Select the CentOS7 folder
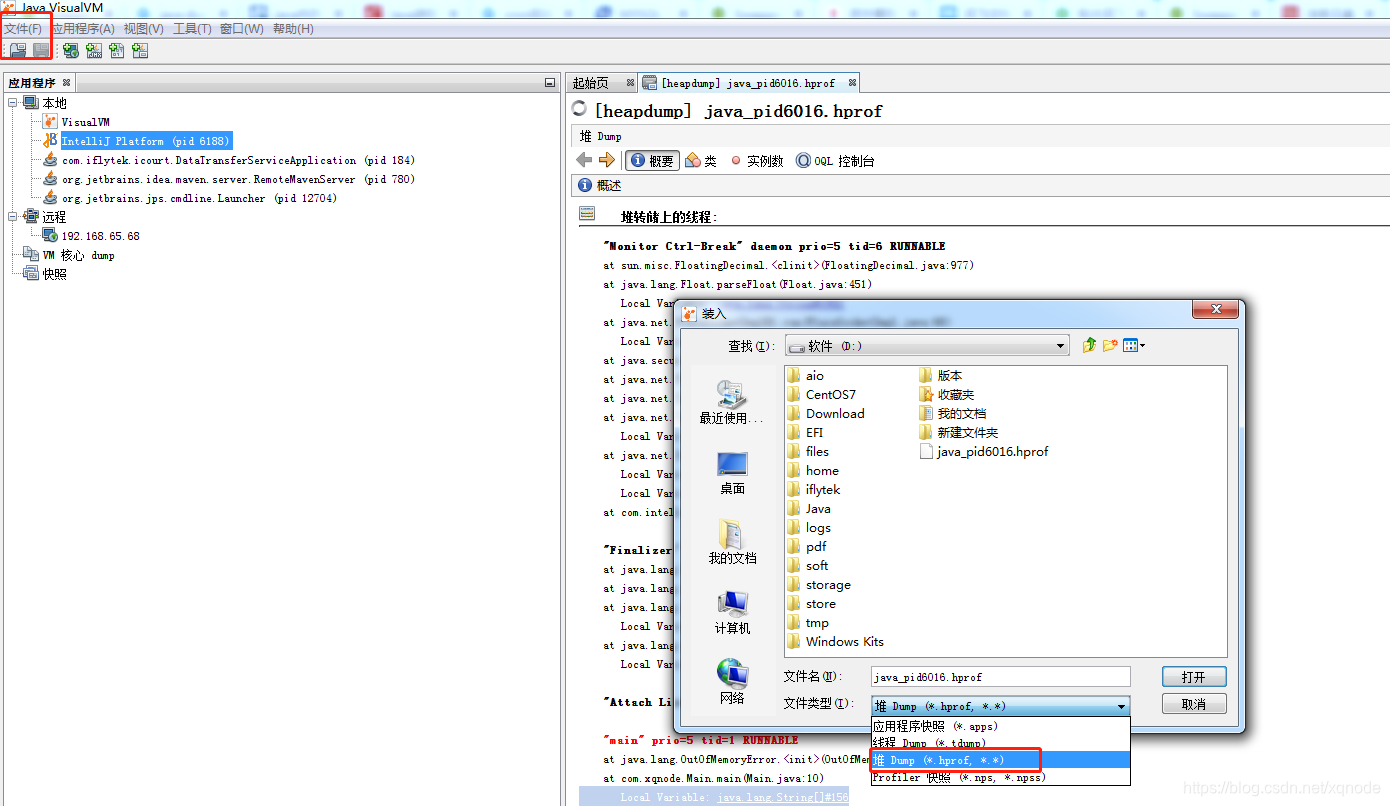 pos(822,394)
